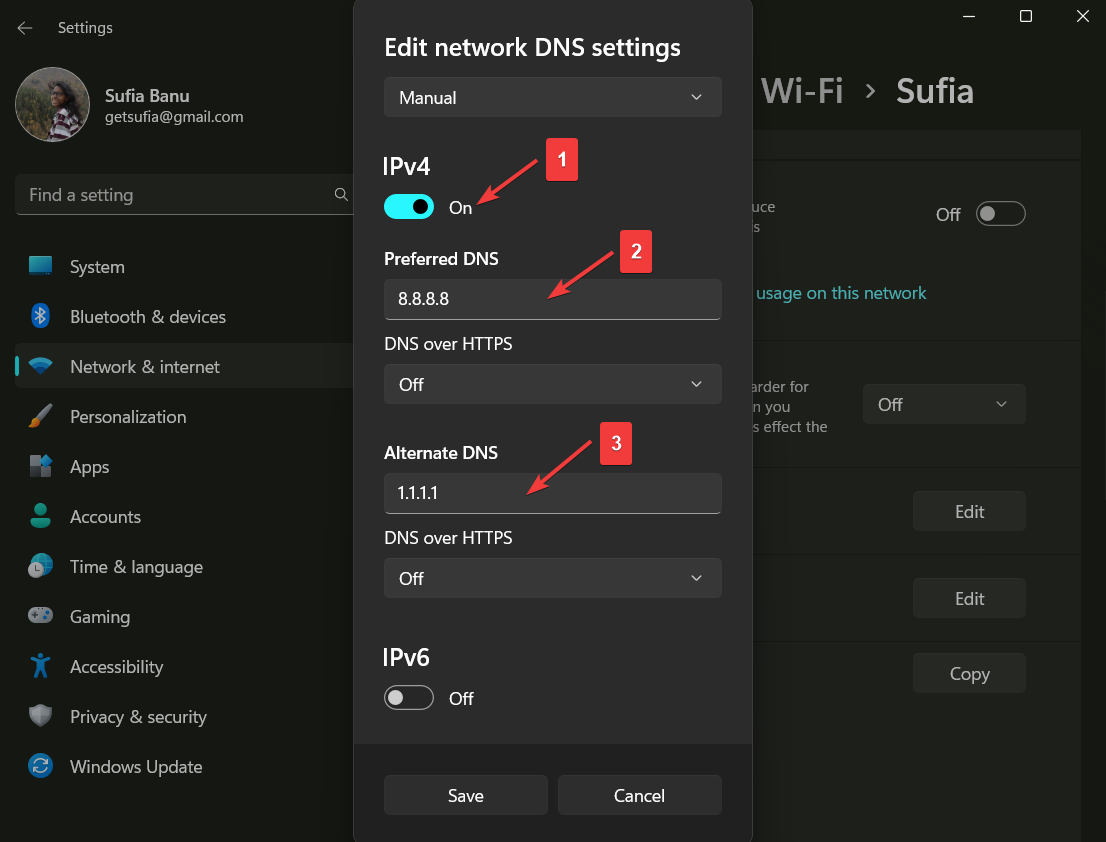
Task: Open System settings from the sidebar
Action: (x=41, y=266)
